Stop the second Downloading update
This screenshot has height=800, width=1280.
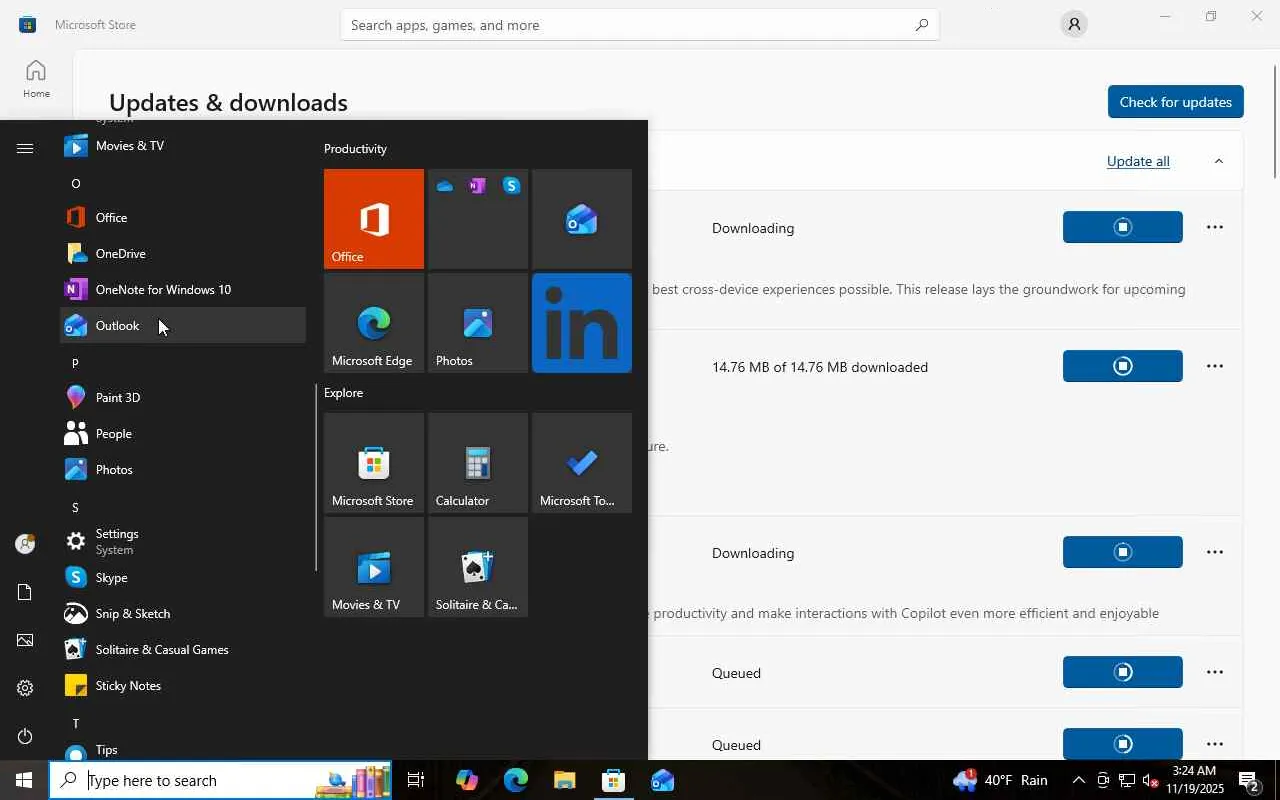[x=1123, y=552]
